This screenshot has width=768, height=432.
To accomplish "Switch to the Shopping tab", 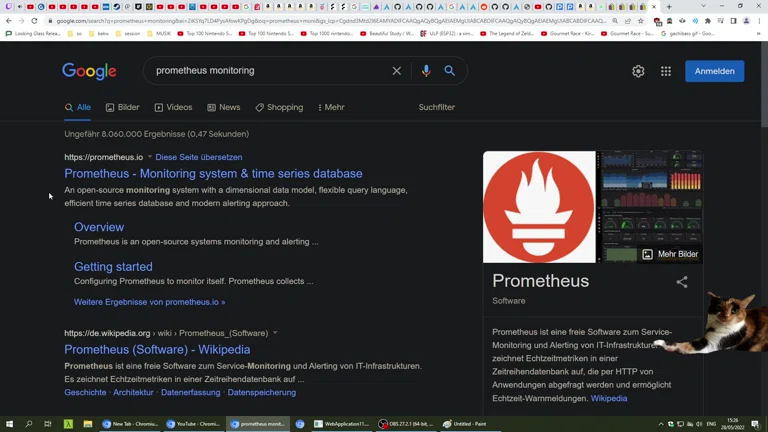I will tap(279, 107).
